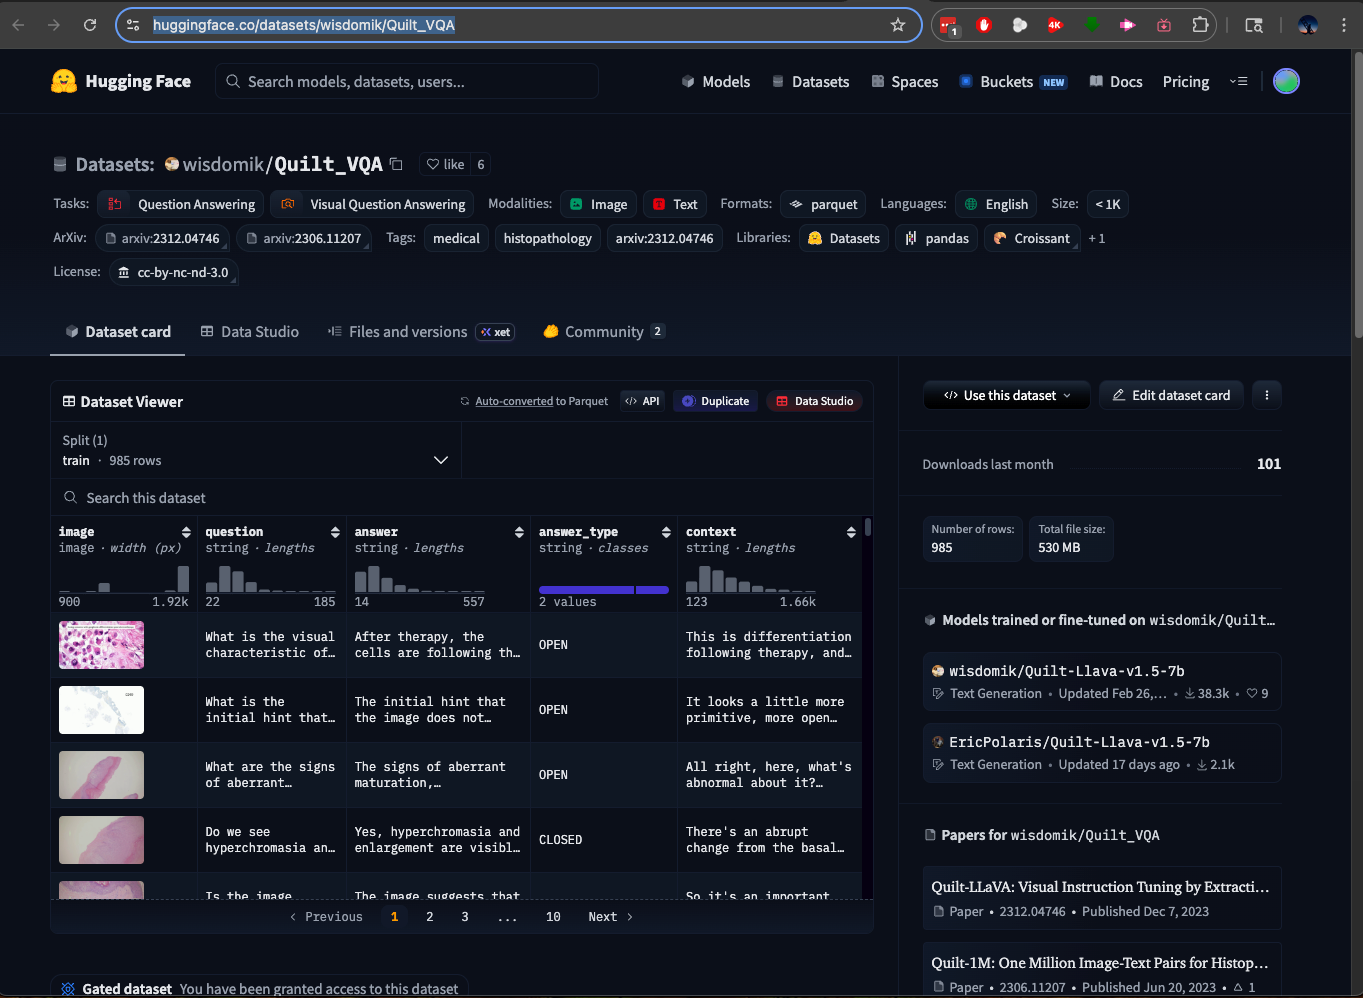Open the Chrome three-dot menu
1363x998 pixels.
click(1344, 25)
